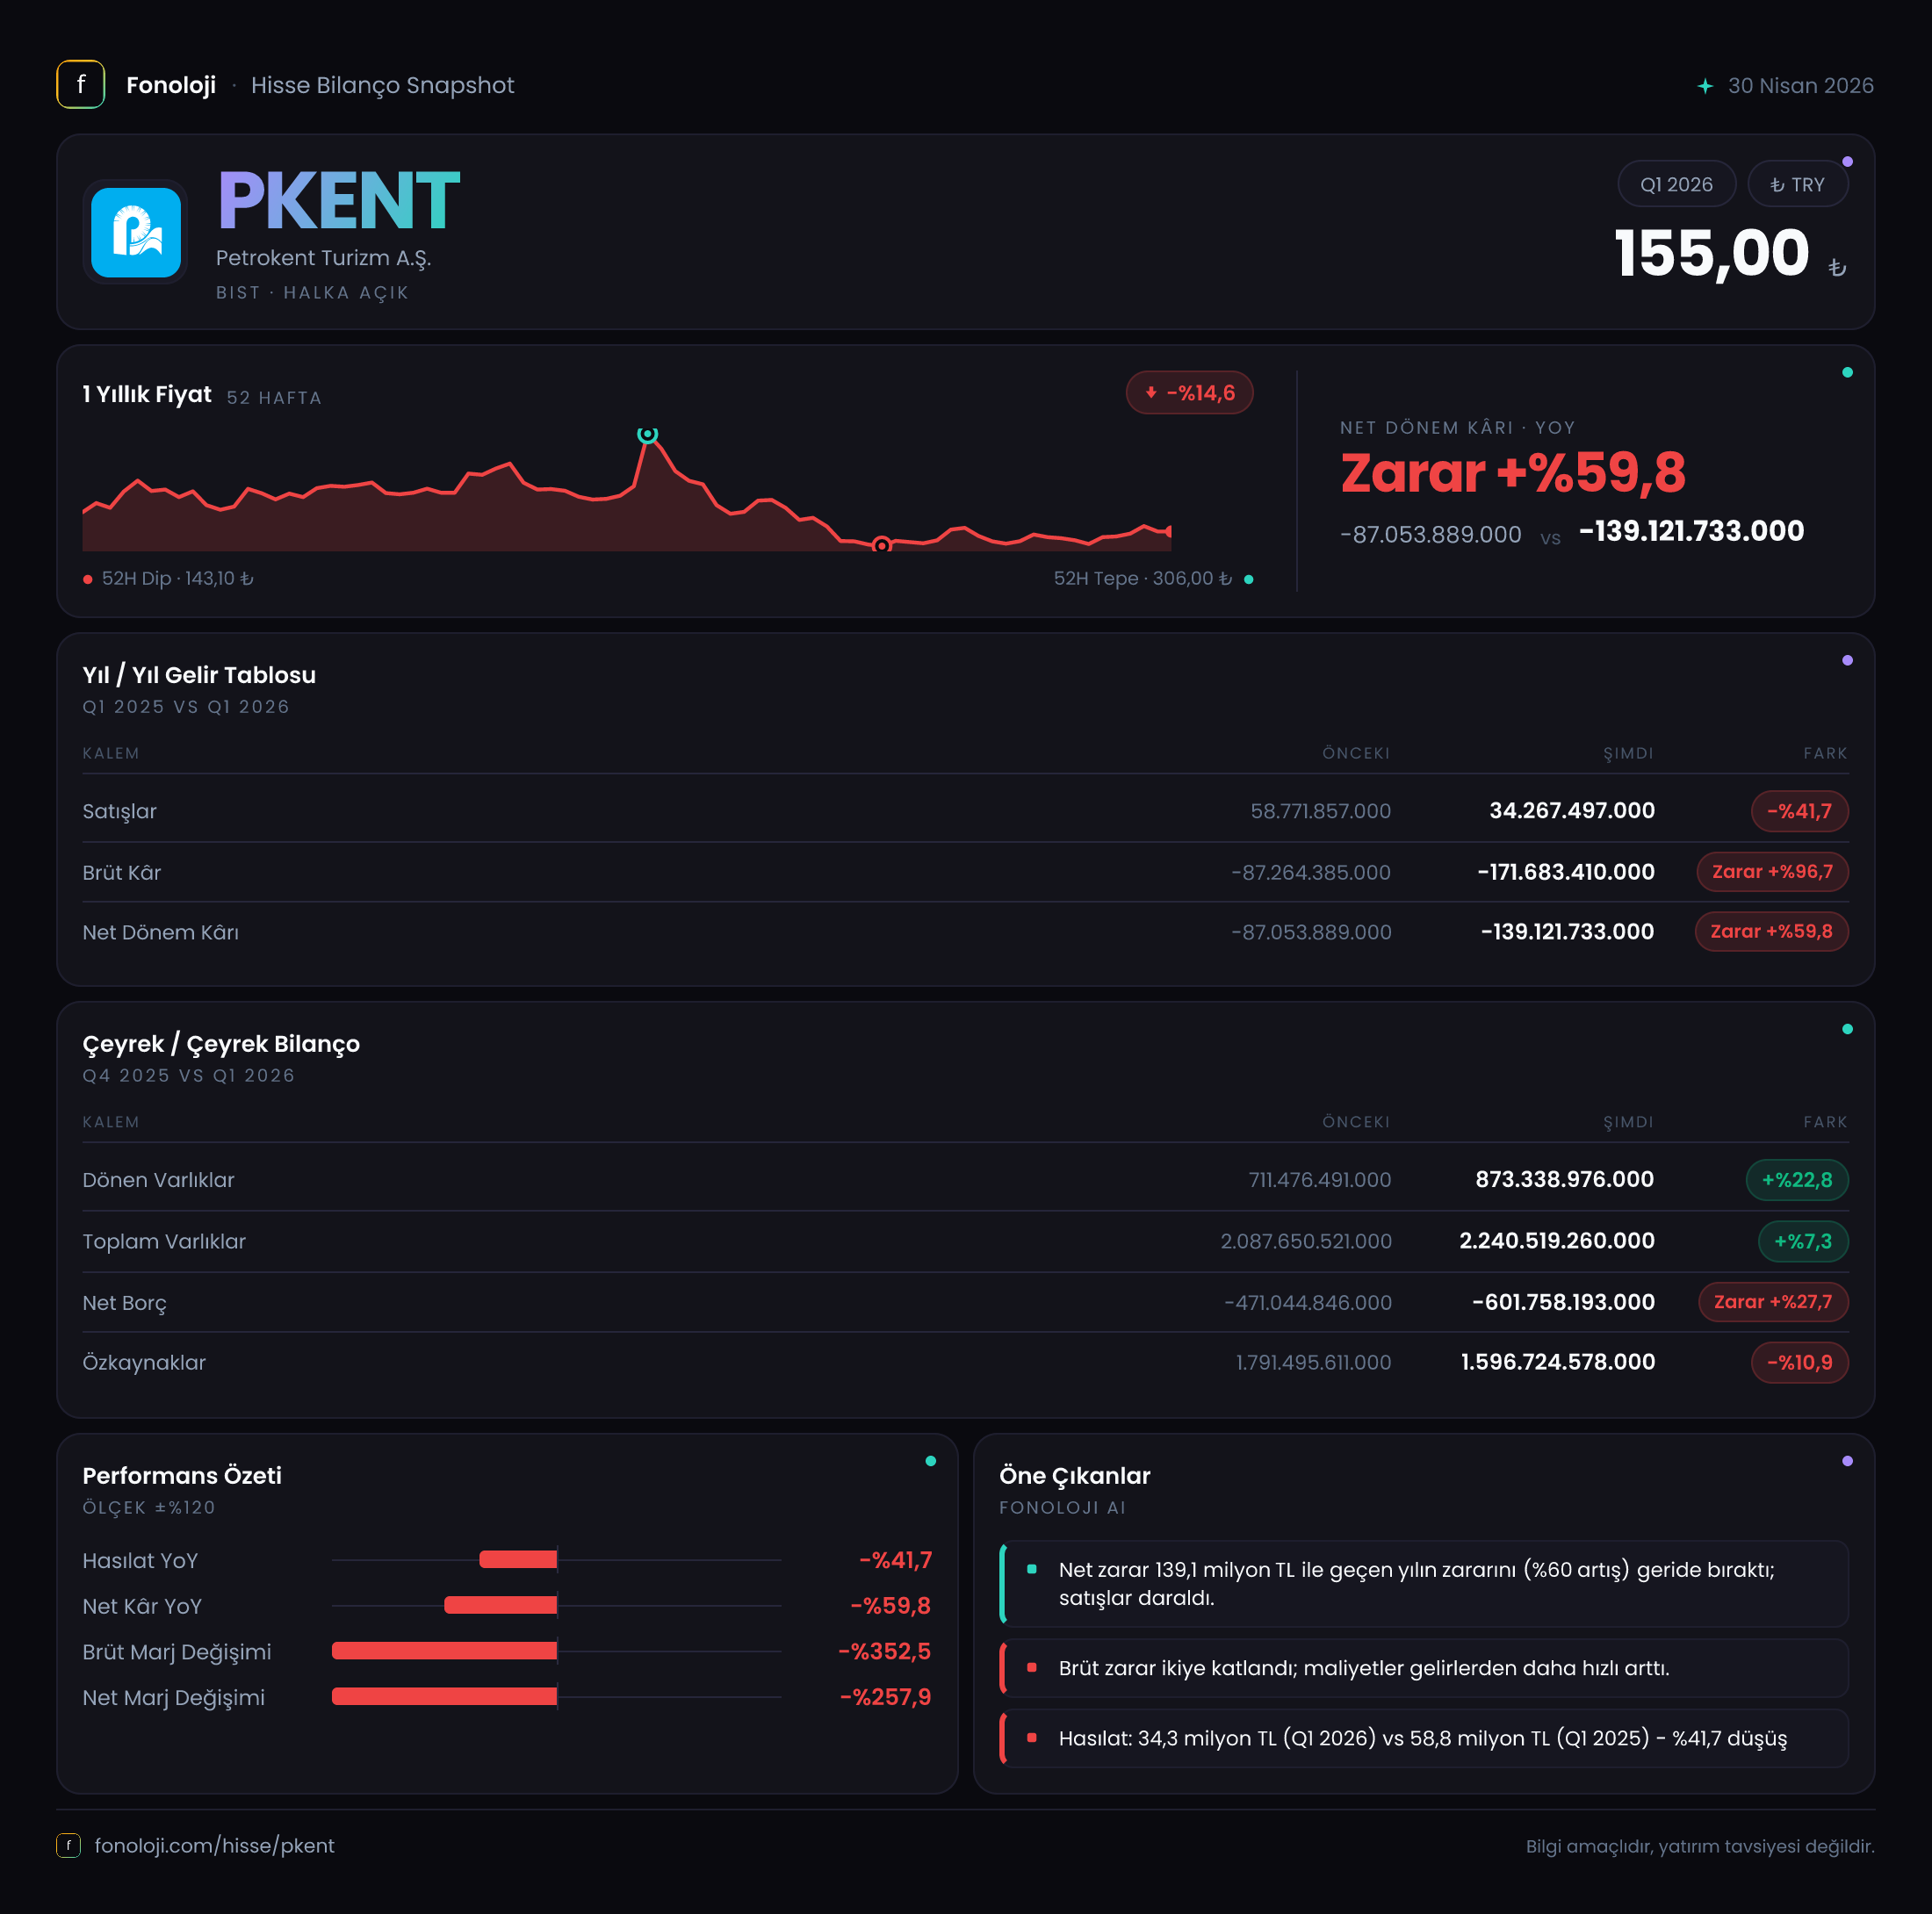
Task: Click the 1 Yıllık Fiyat chart area
Action: click(x=627, y=490)
